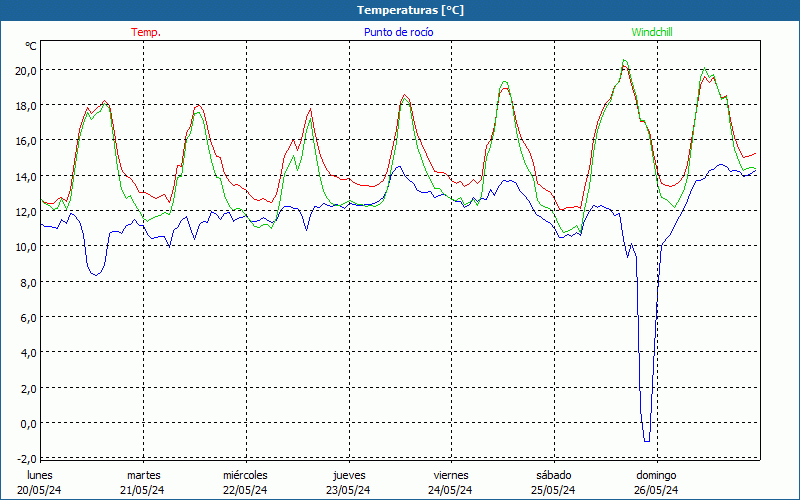Click the -2,0 y-axis value
This screenshot has height=500, width=800.
(27, 459)
